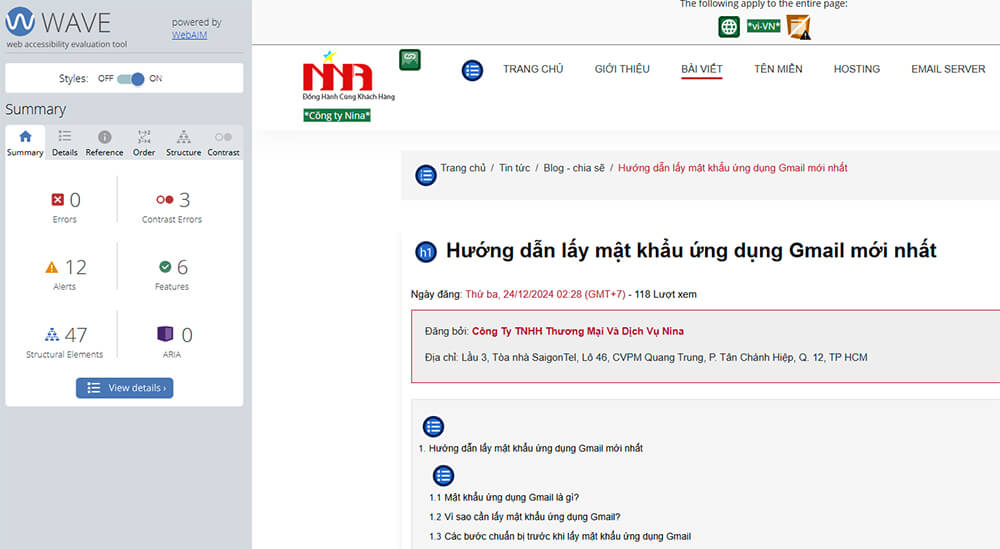
Task: Switch to the Order tab
Action: [144, 143]
